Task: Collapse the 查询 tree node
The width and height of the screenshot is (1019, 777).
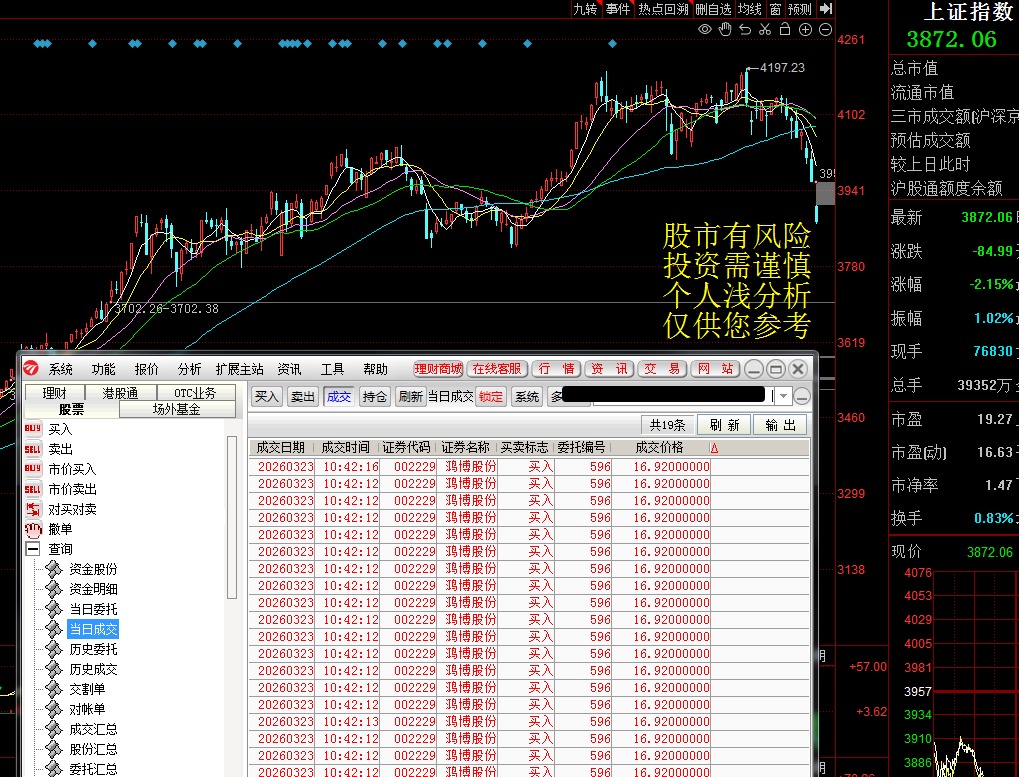Action: pyautogui.click(x=33, y=549)
